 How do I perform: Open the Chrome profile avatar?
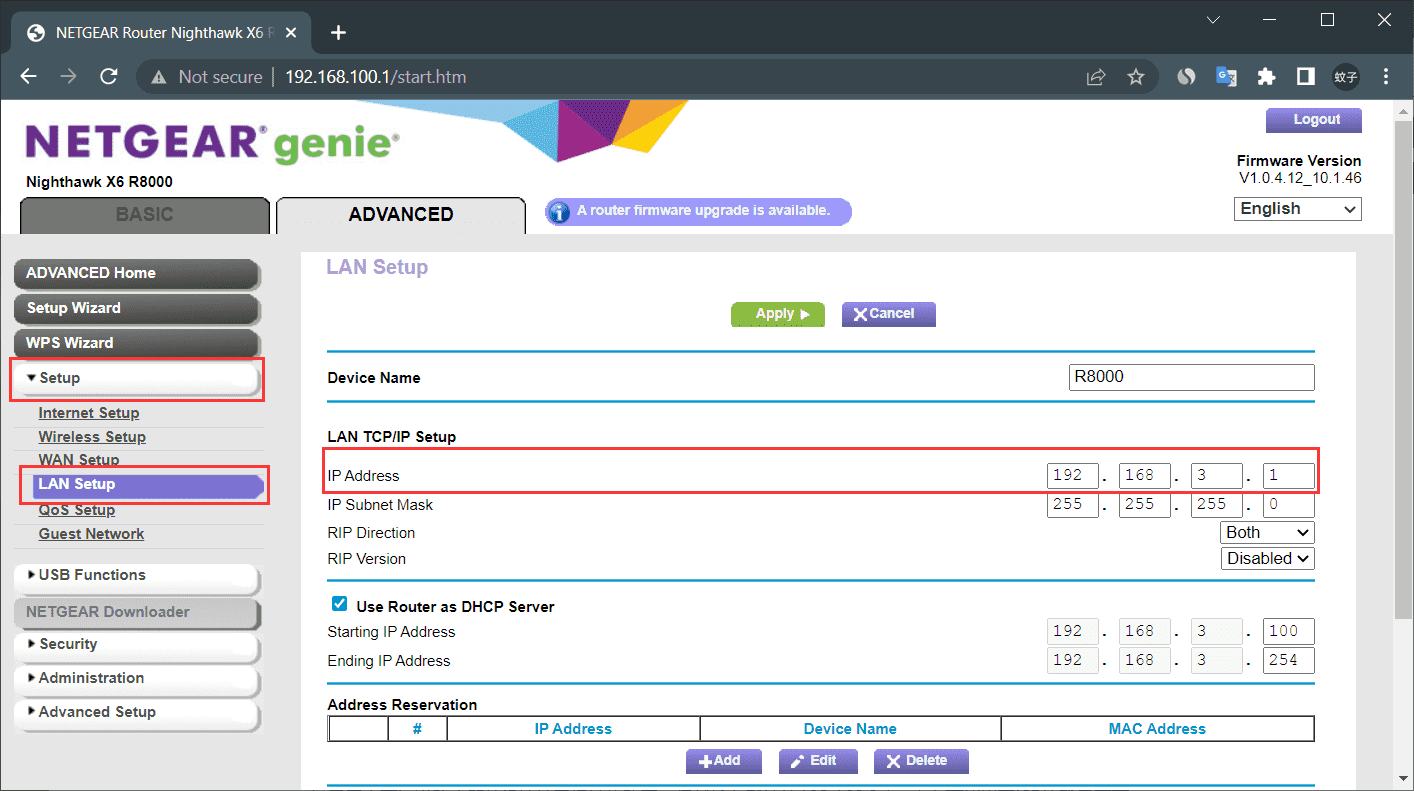1345,77
